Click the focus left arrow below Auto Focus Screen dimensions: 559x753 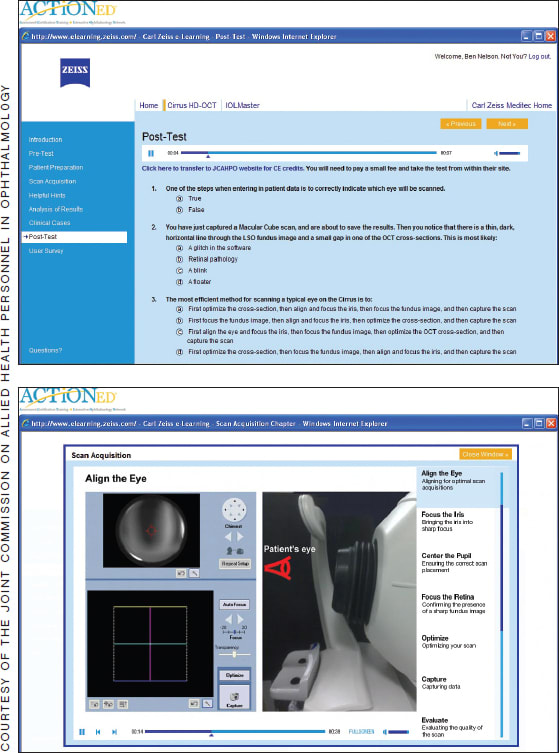pos(229,619)
